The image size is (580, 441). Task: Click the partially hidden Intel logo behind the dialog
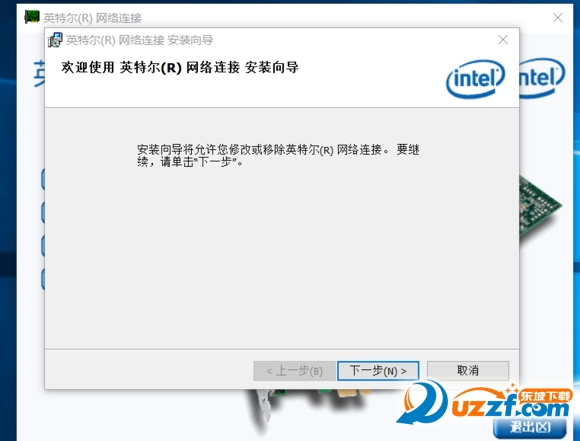(542, 78)
